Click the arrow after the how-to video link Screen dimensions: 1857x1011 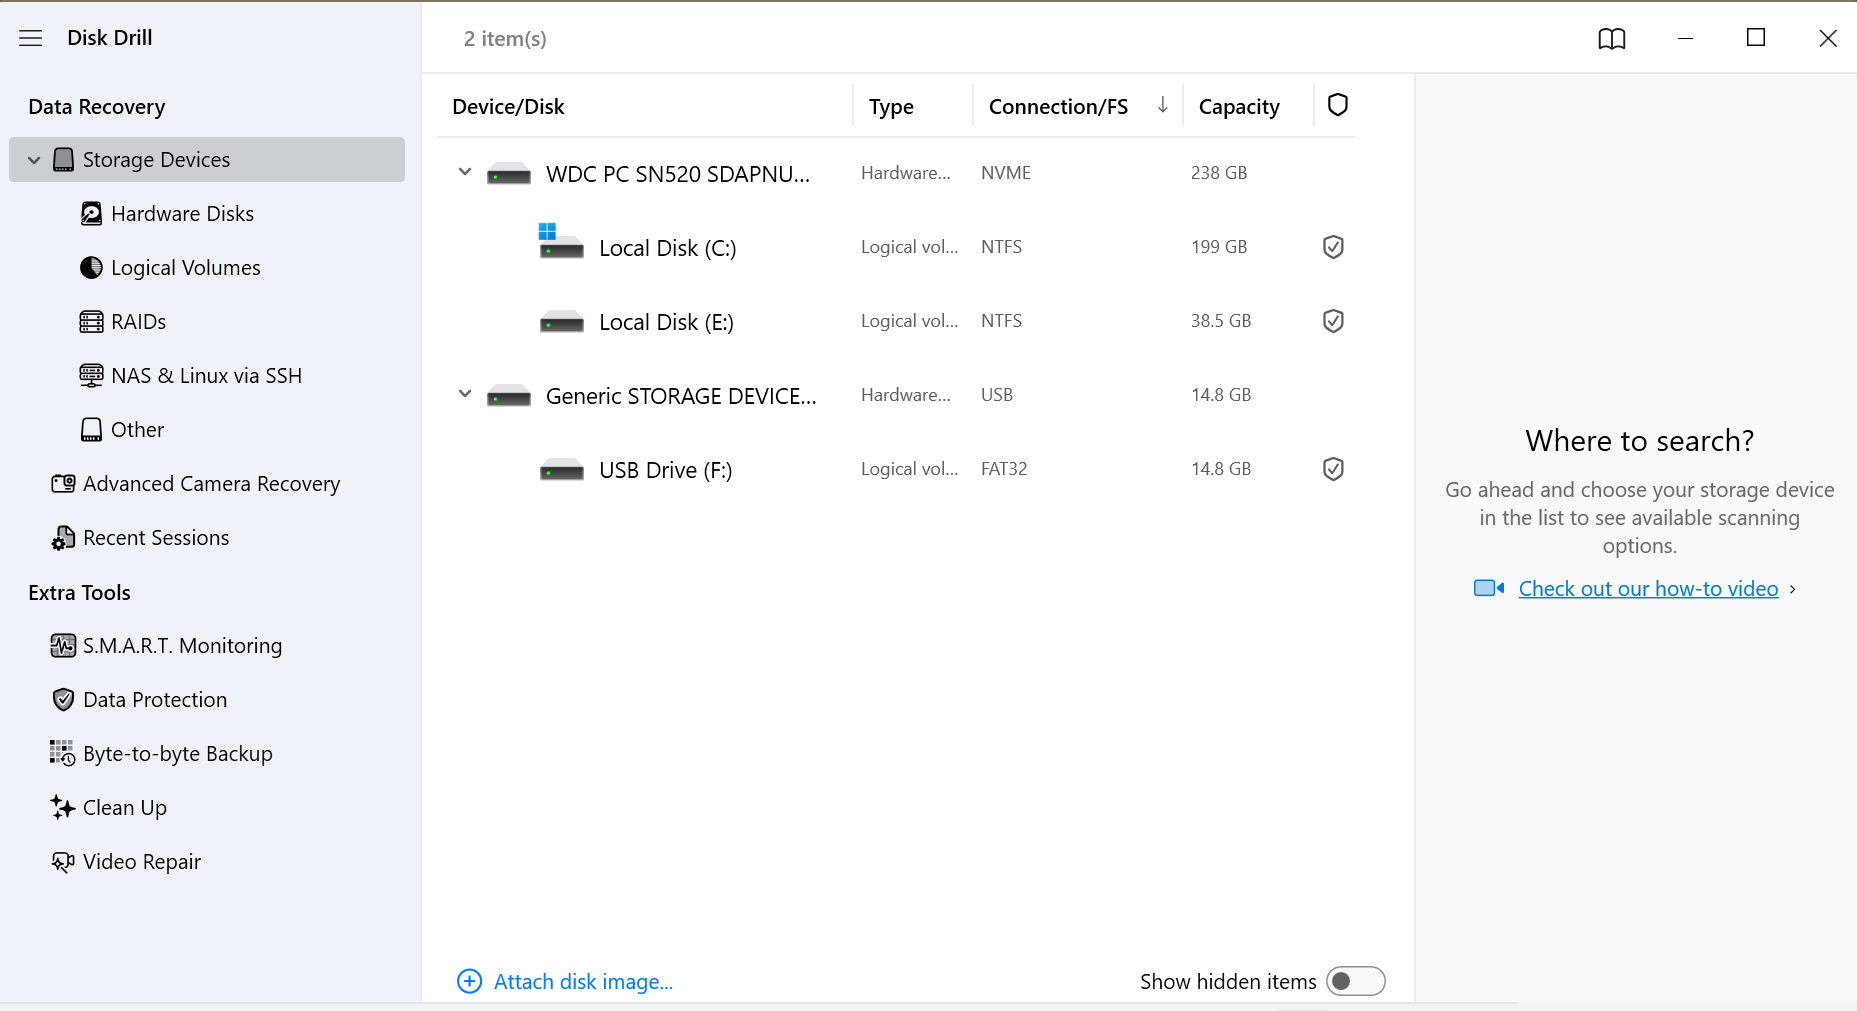click(x=1793, y=589)
